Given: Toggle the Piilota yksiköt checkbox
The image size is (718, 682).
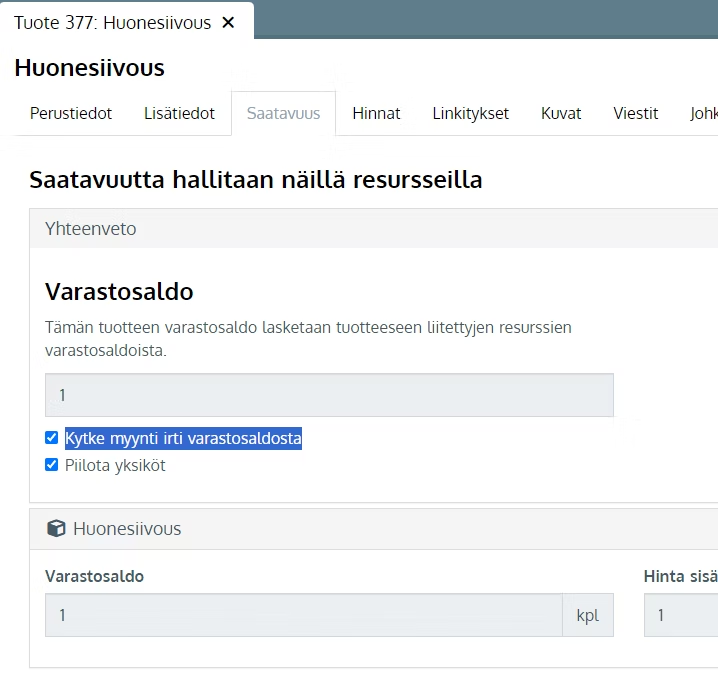Looking at the screenshot, I should 52,465.
